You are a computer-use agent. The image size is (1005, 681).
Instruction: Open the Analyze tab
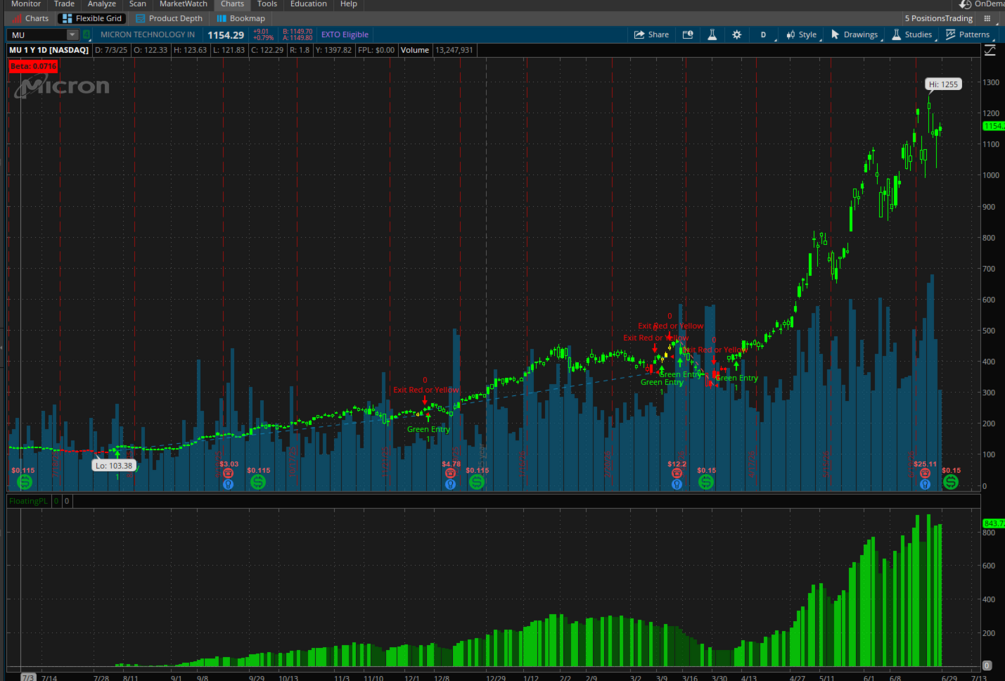(x=101, y=4)
